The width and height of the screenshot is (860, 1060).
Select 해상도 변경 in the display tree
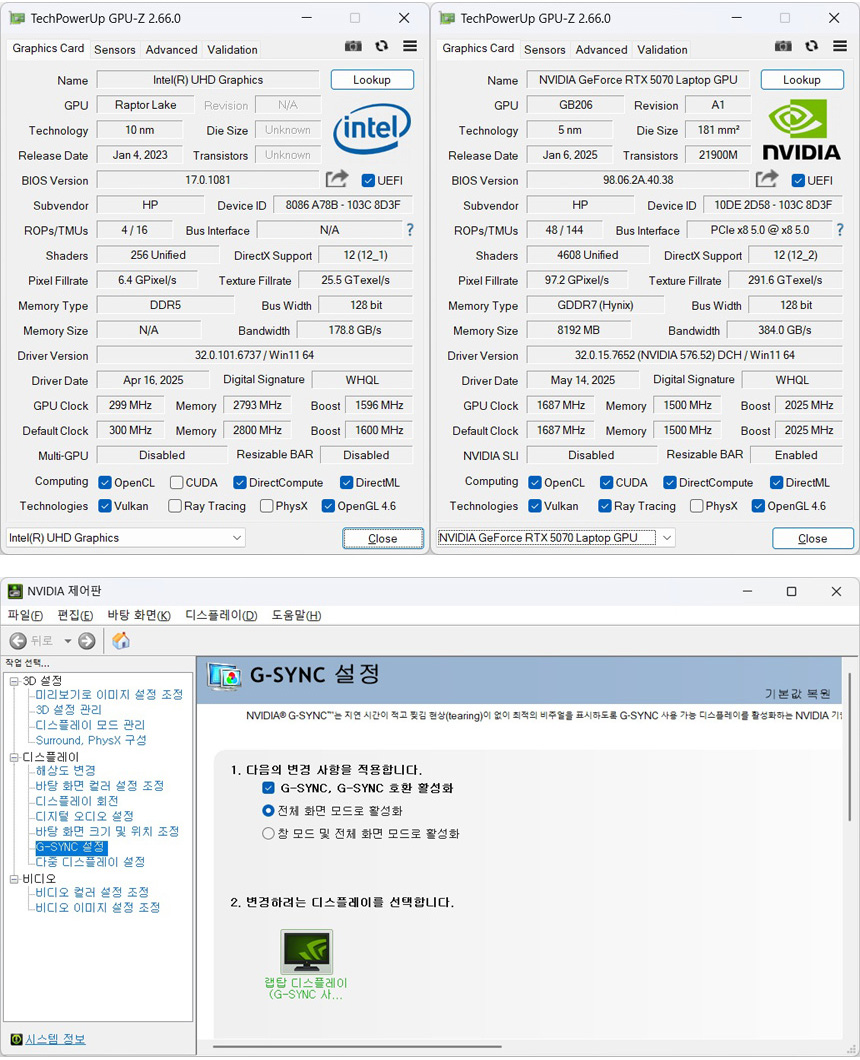pos(66,771)
